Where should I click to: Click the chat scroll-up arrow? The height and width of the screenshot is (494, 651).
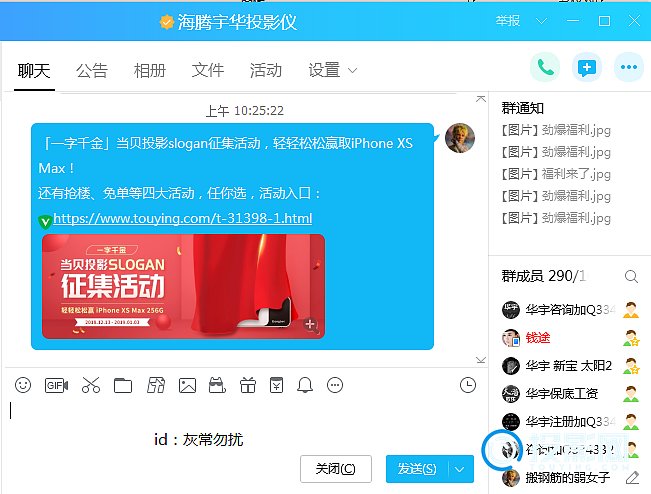(x=481, y=99)
